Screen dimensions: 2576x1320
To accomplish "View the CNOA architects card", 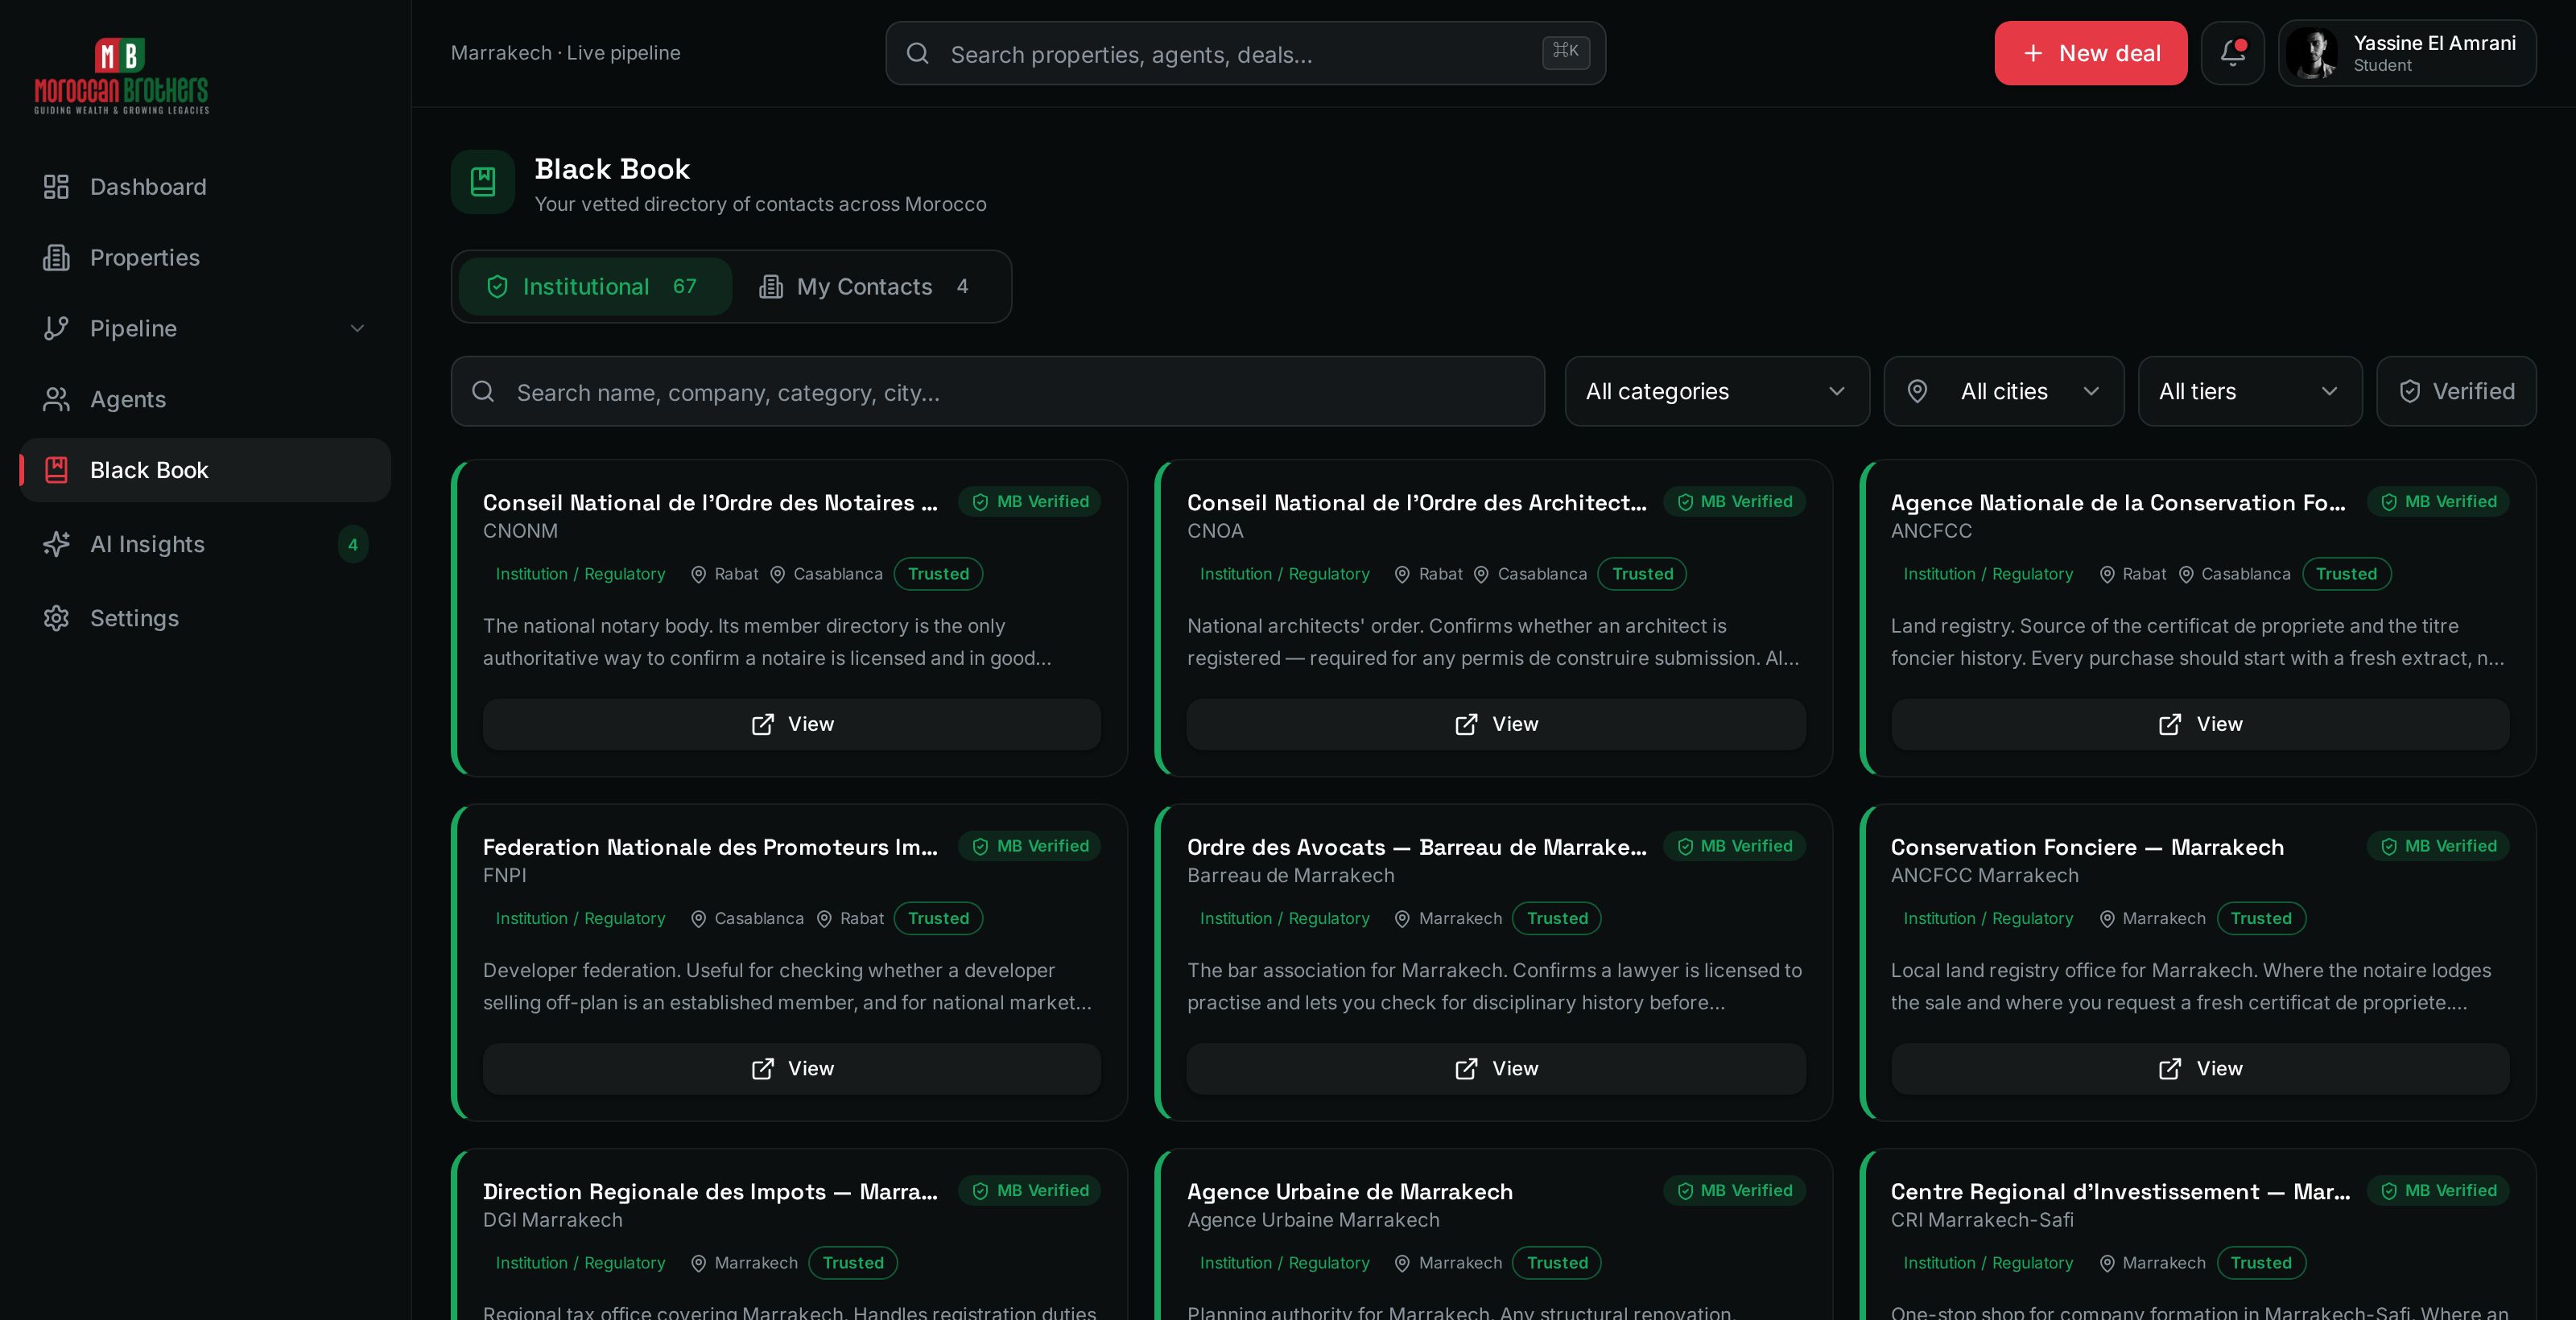I will 1496,724.
